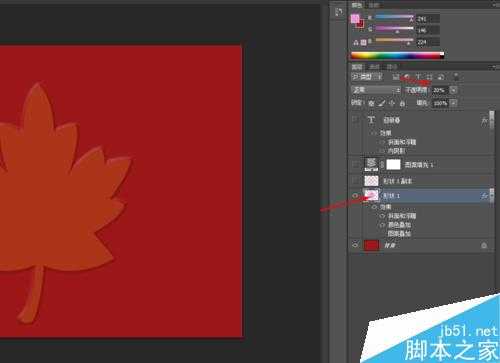Select 内阴影 effect of the text layer
The height and width of the screenshot is (363, 500).
397,151
